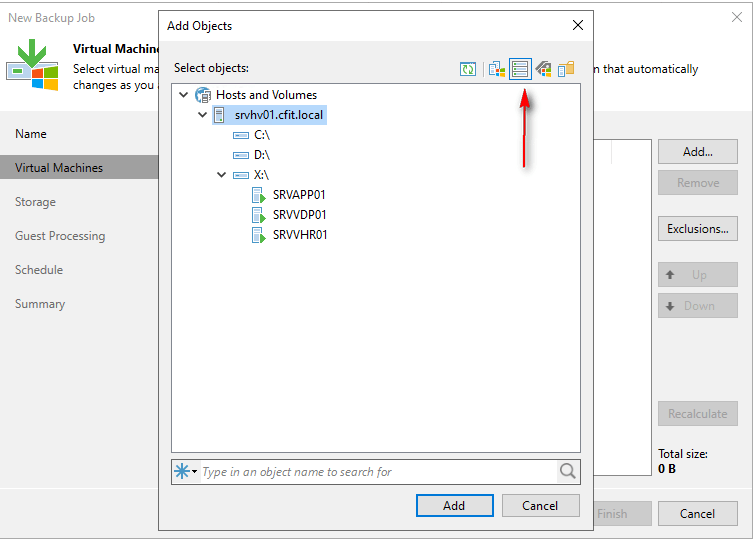Select the D:\ volume in the tree
The image size is (753, 540).
tap(262, 155)
